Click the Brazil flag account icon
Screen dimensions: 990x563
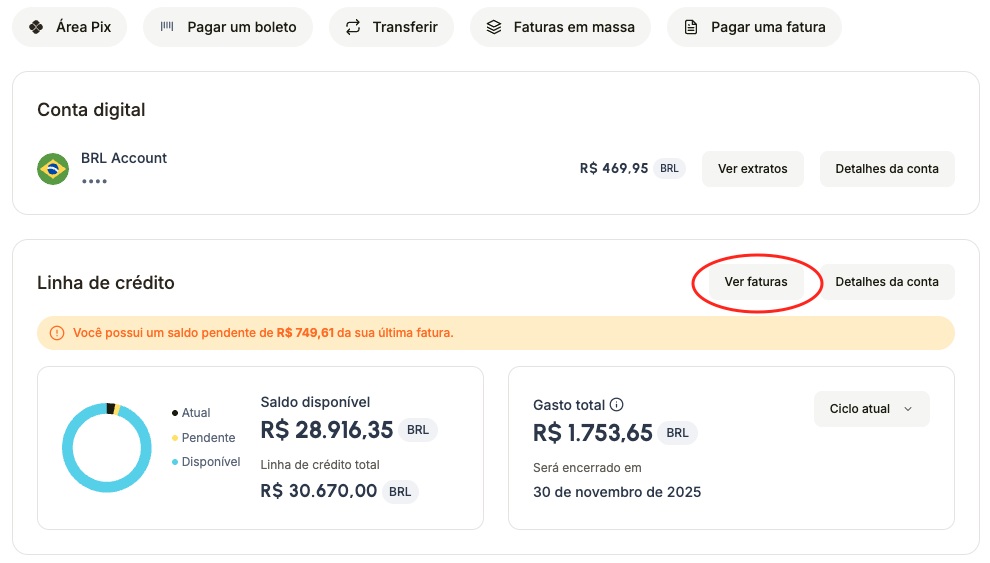(53, 169)
